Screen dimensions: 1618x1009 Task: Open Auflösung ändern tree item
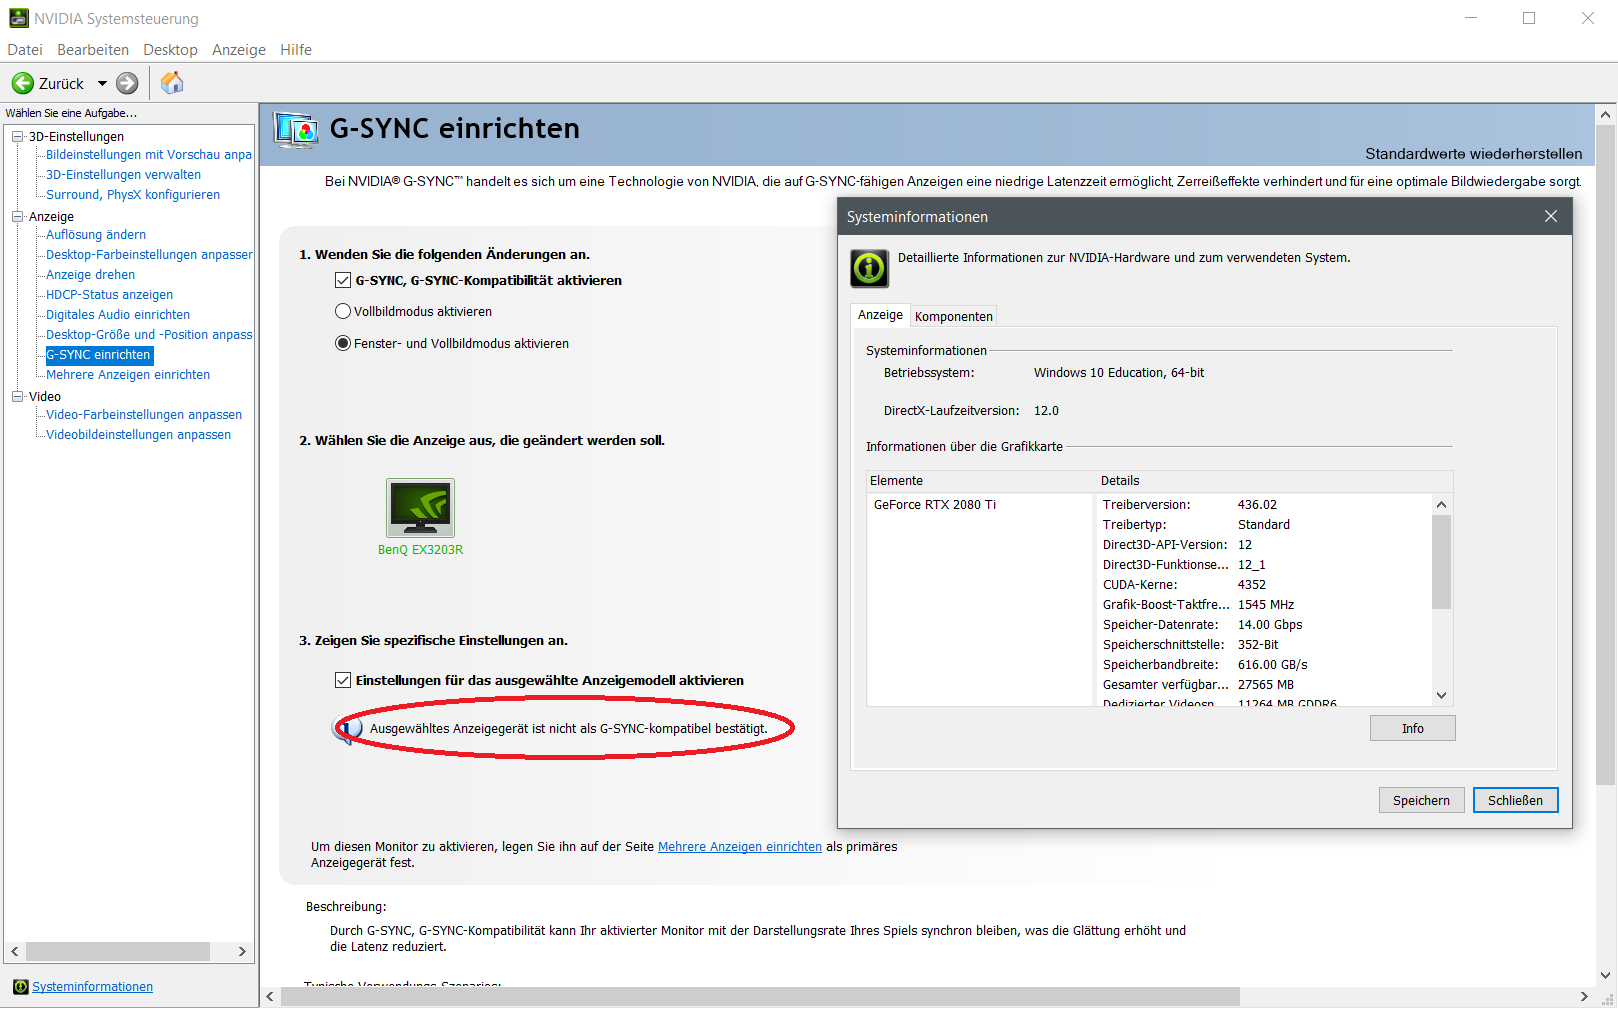(96, 235)
